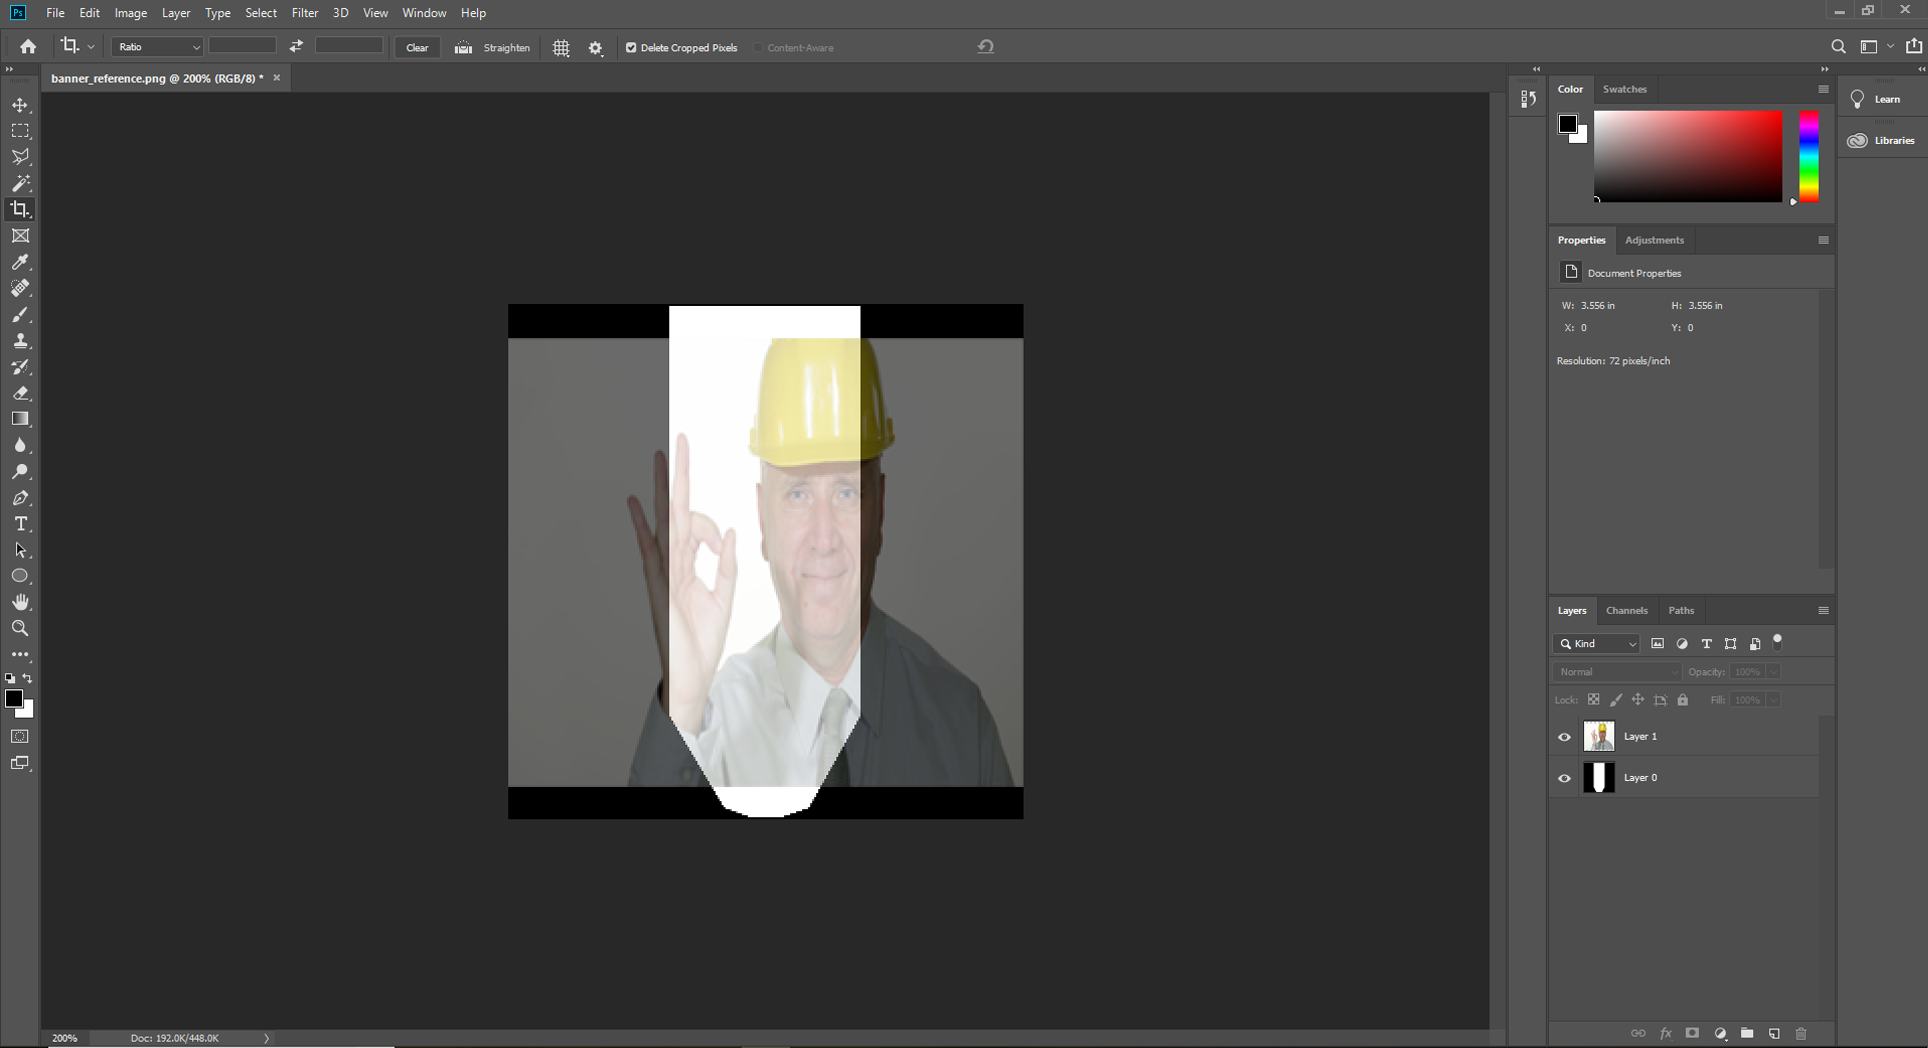The width and height of the screenshot is (1928, 1048).
Task: Click the hue spectrum slider
Action: (1809, 156)
